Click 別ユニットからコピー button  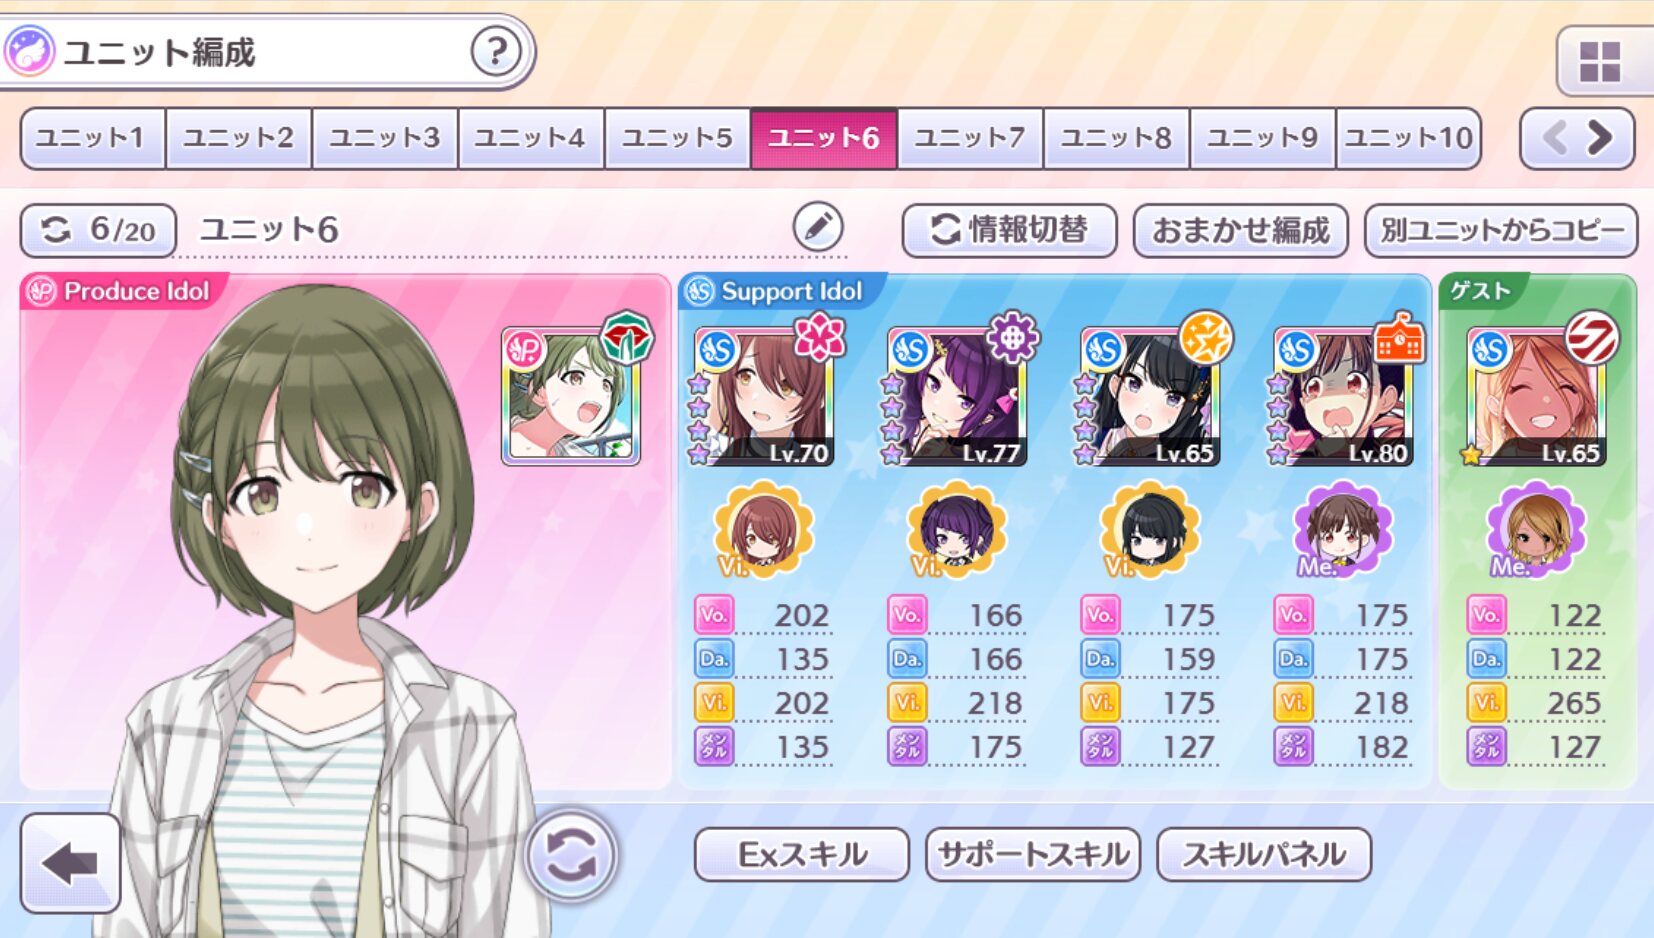coord(1501,230)
